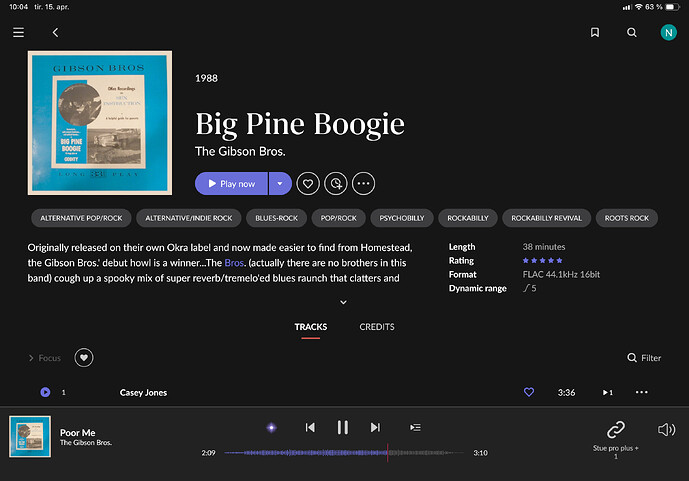This screenshot has width=689, height=481.
Task: Skip to the next track
Action: tap(375, 427)
